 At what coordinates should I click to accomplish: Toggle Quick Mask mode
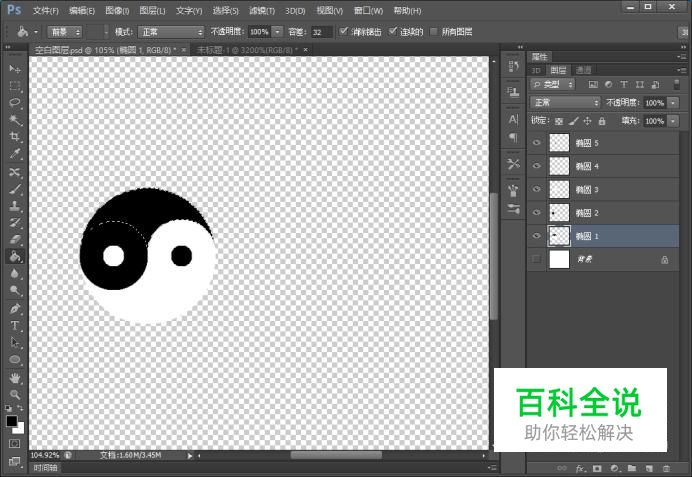[x=15, y=443]
